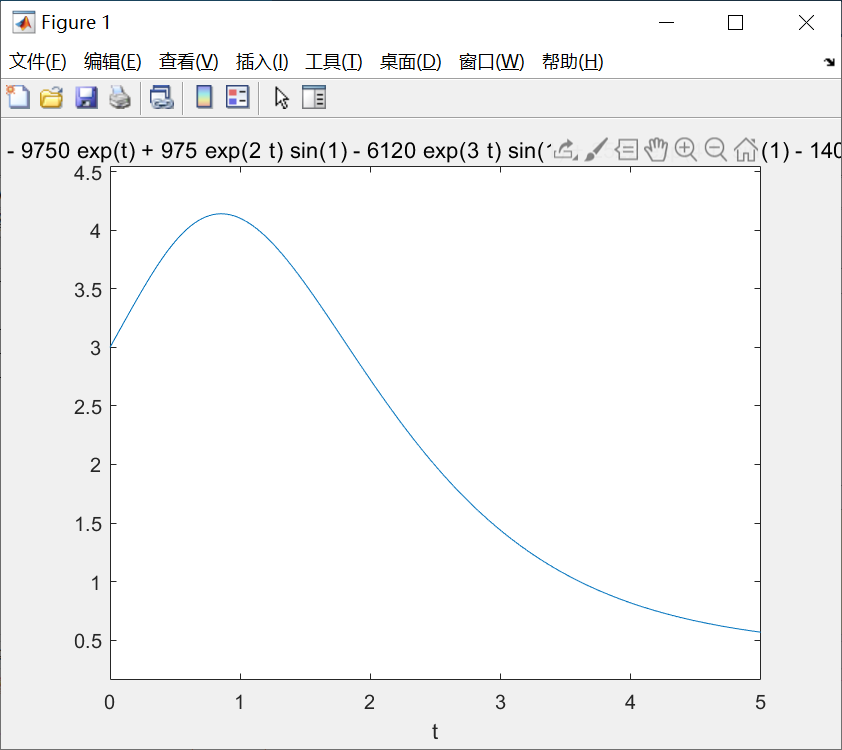842x750 pixels.
Task: Open the 工具(T) menu
Action: click(x=333, y=62)
